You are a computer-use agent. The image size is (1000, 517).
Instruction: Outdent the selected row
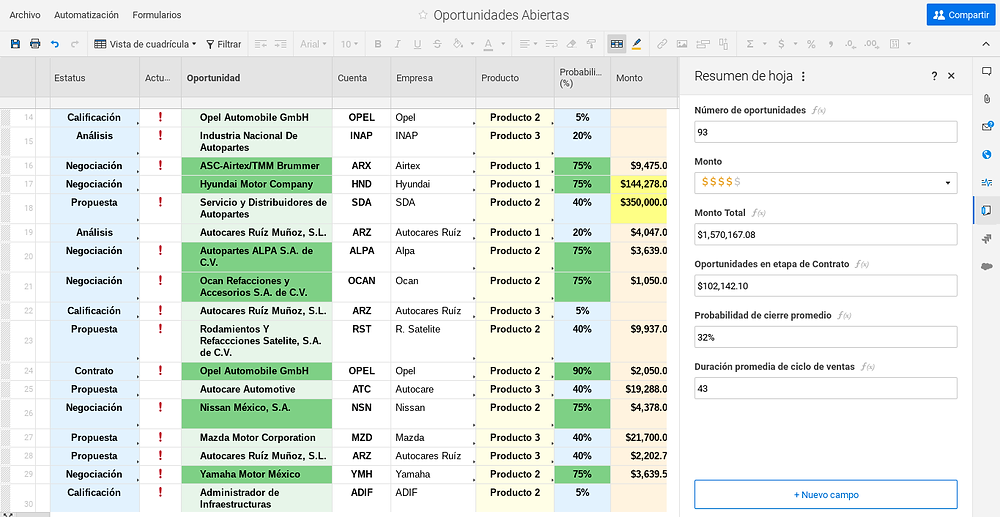click(x=260, y=44)
